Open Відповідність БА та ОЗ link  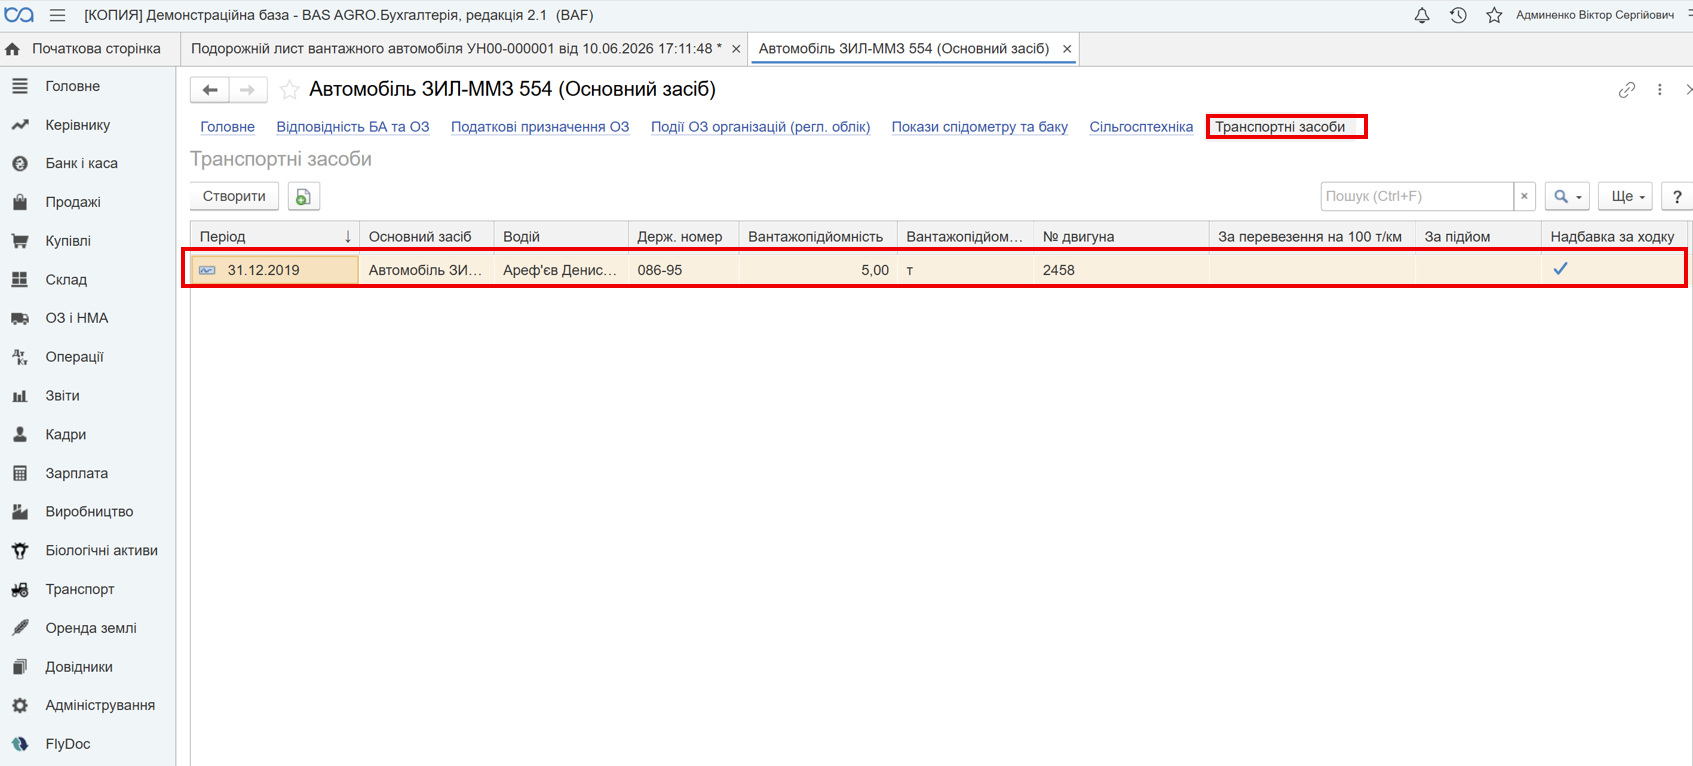(353, 127)
